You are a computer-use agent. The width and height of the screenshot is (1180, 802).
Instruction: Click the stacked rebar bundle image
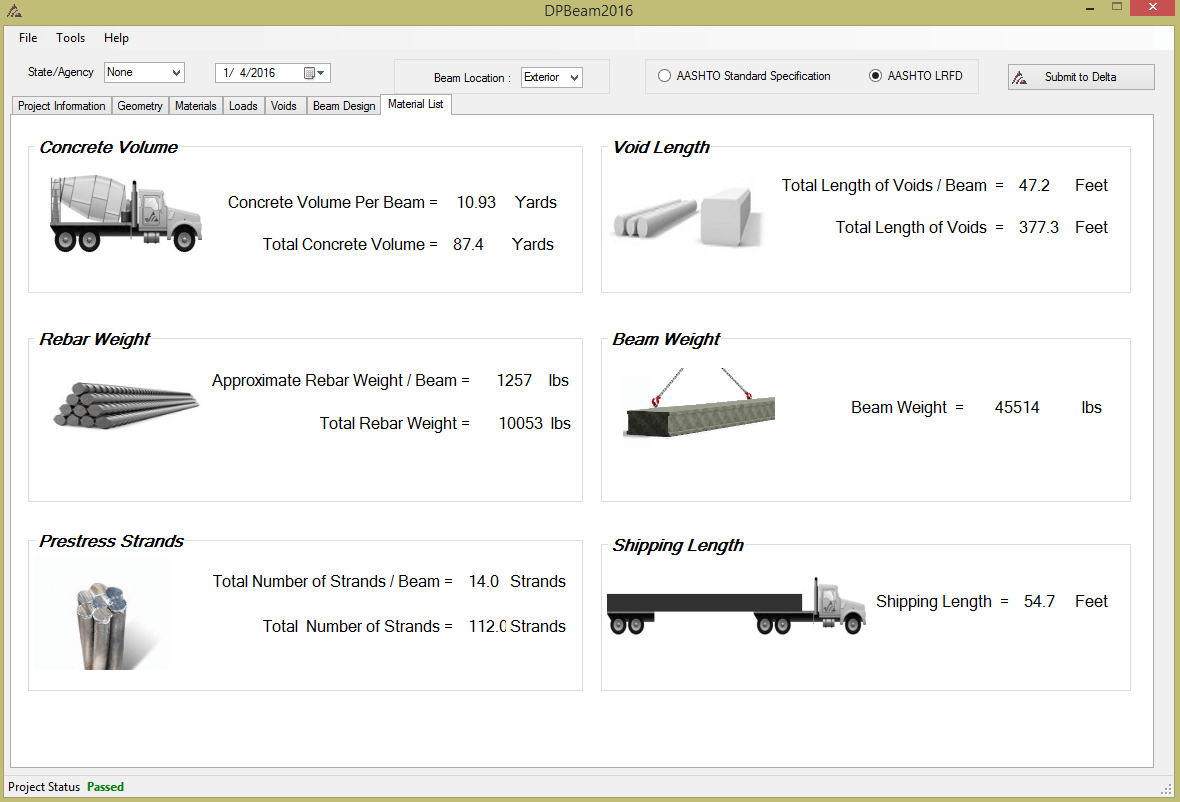pyautogui.click(x=125, y=405)
